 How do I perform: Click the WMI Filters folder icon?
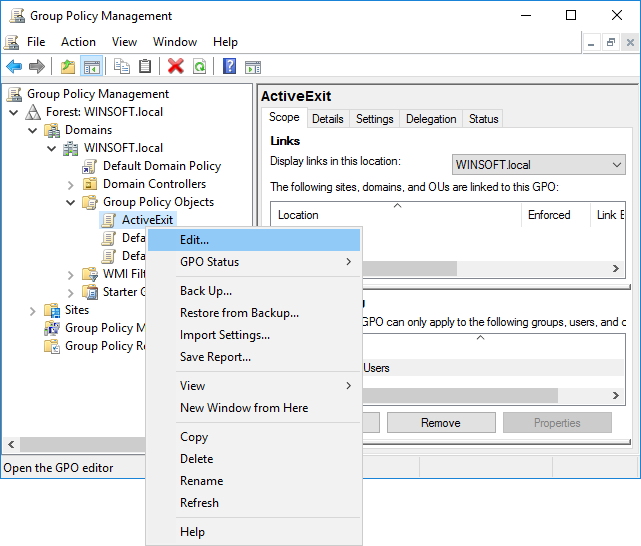coord(90,274)
